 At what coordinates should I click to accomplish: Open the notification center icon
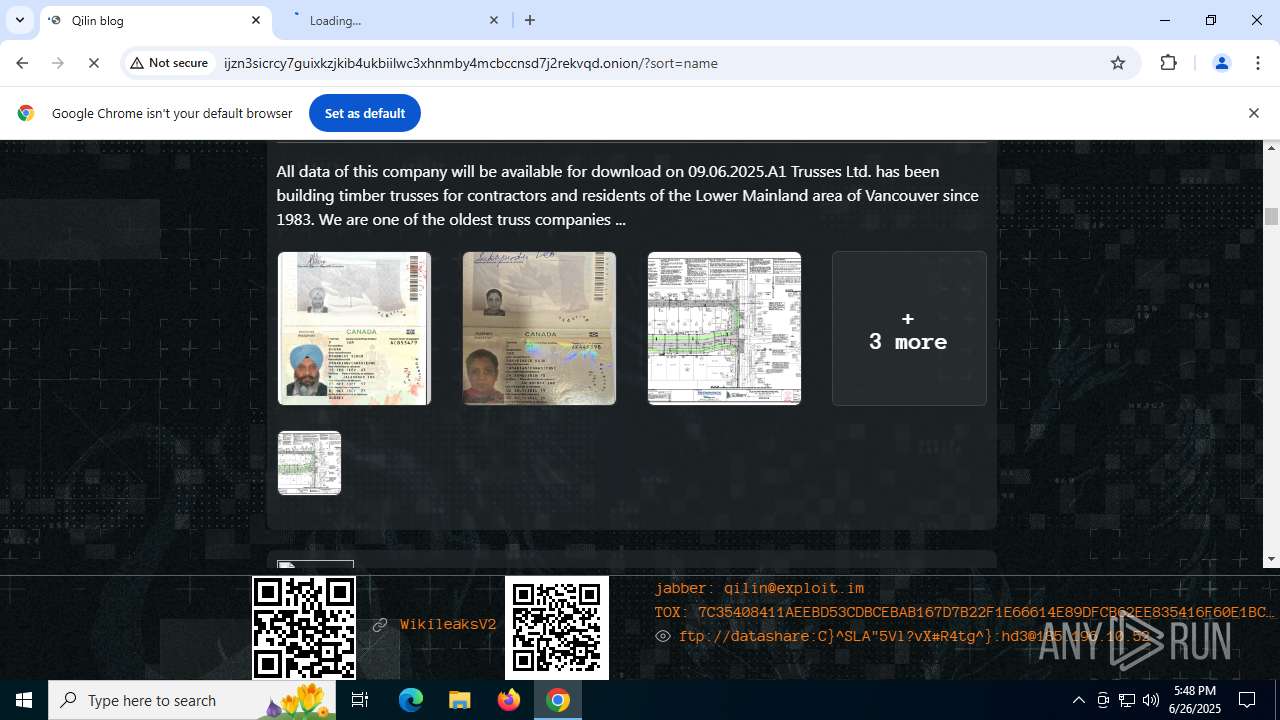click(1247, 700)
